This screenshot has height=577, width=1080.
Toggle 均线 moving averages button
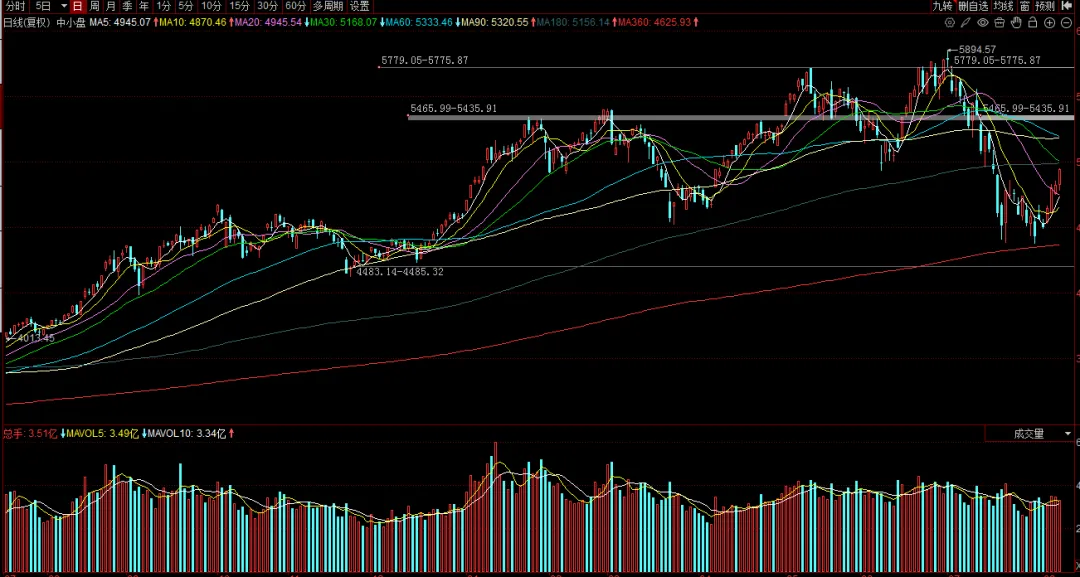coord(1003,6)
